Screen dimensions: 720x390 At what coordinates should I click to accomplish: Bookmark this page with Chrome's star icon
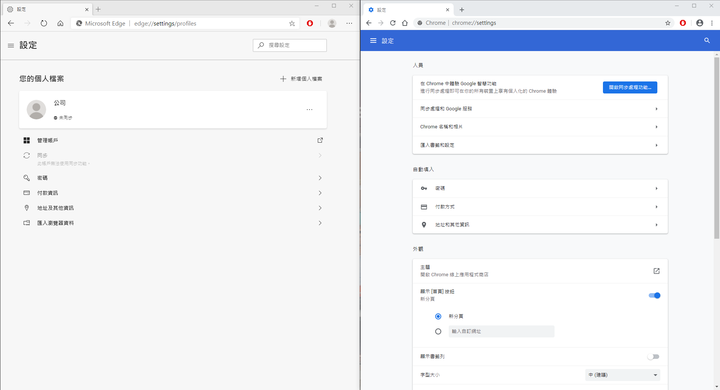point(668,23)
